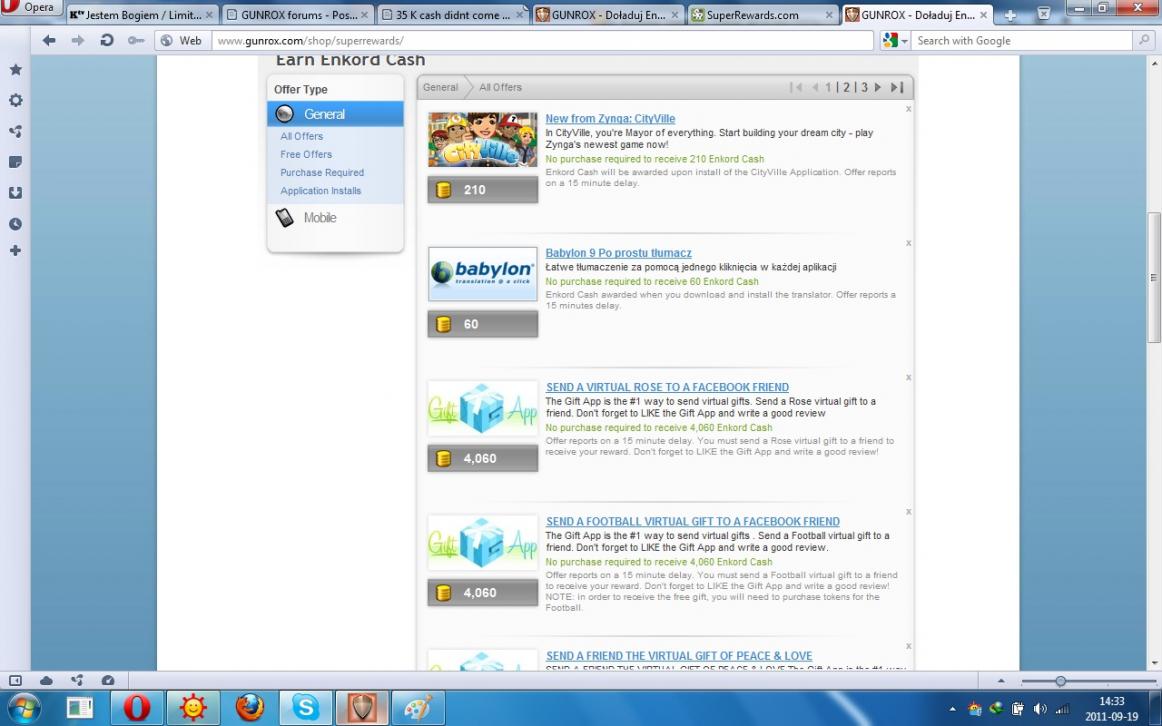Click the Search with Google input field

pos(1020,41)
